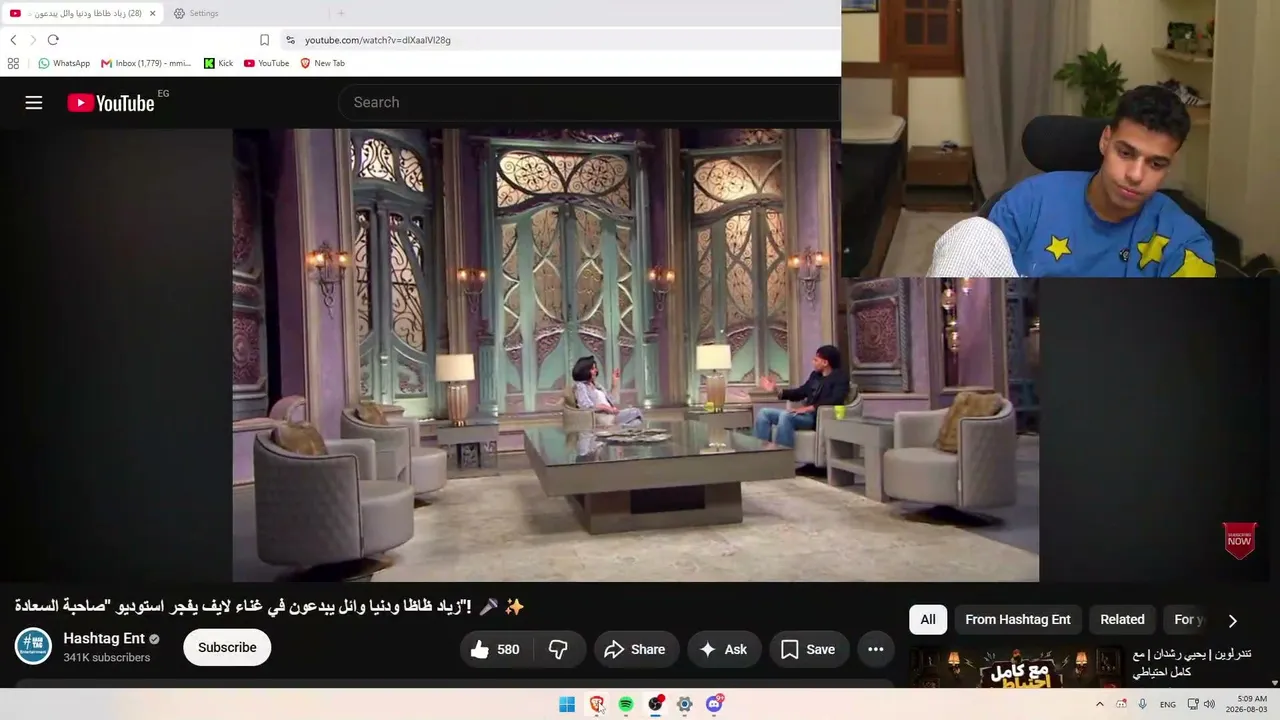
Task: Select the All filter chip
Action: (928, 619)
